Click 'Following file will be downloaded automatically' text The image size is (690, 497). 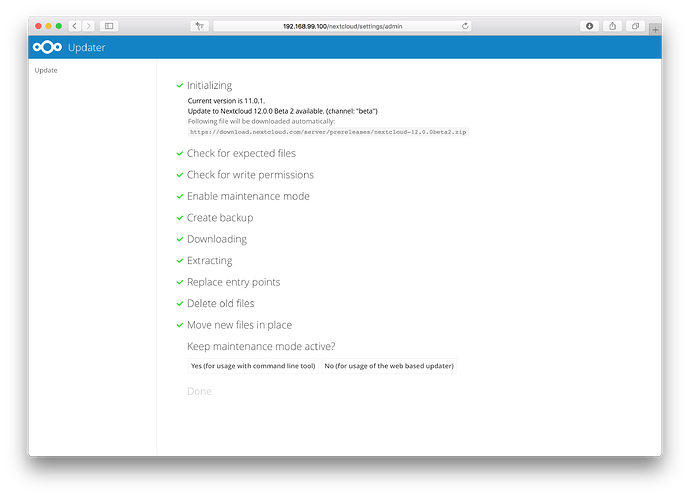(x=261, y=121)
